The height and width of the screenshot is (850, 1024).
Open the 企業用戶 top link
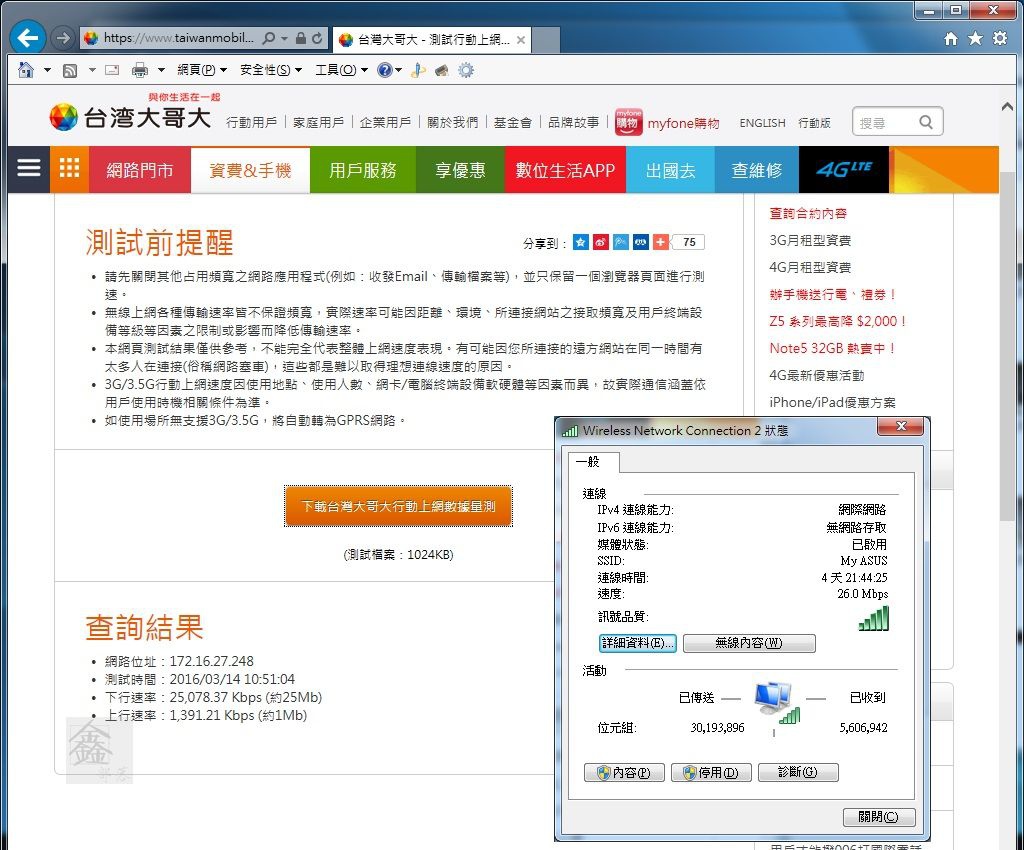coord(385,122)
